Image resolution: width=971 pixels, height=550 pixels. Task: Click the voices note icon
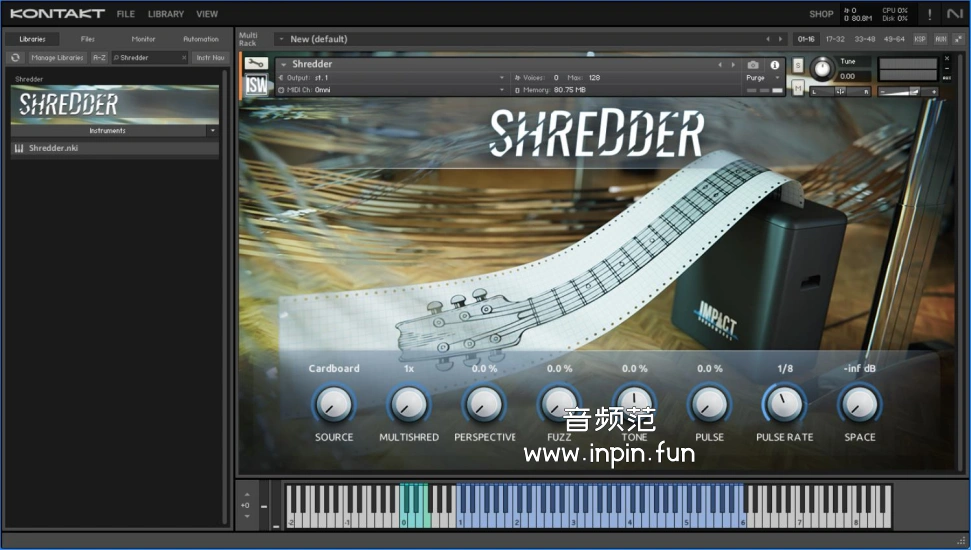(x=517, y=78)
